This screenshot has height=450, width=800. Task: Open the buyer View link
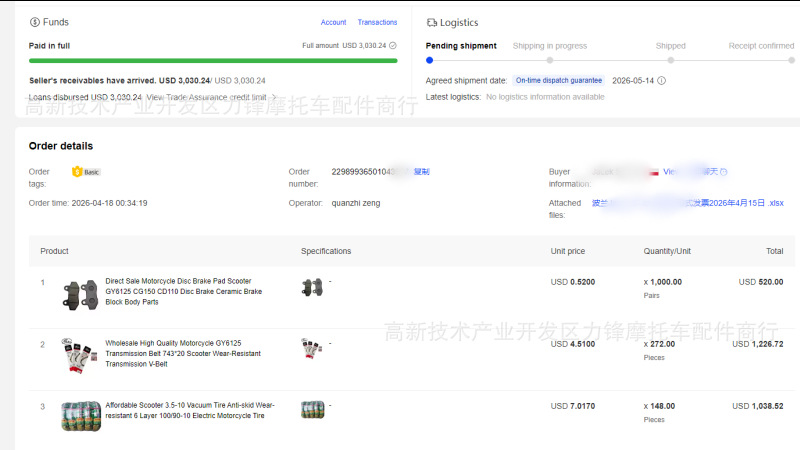coord(669,172)
